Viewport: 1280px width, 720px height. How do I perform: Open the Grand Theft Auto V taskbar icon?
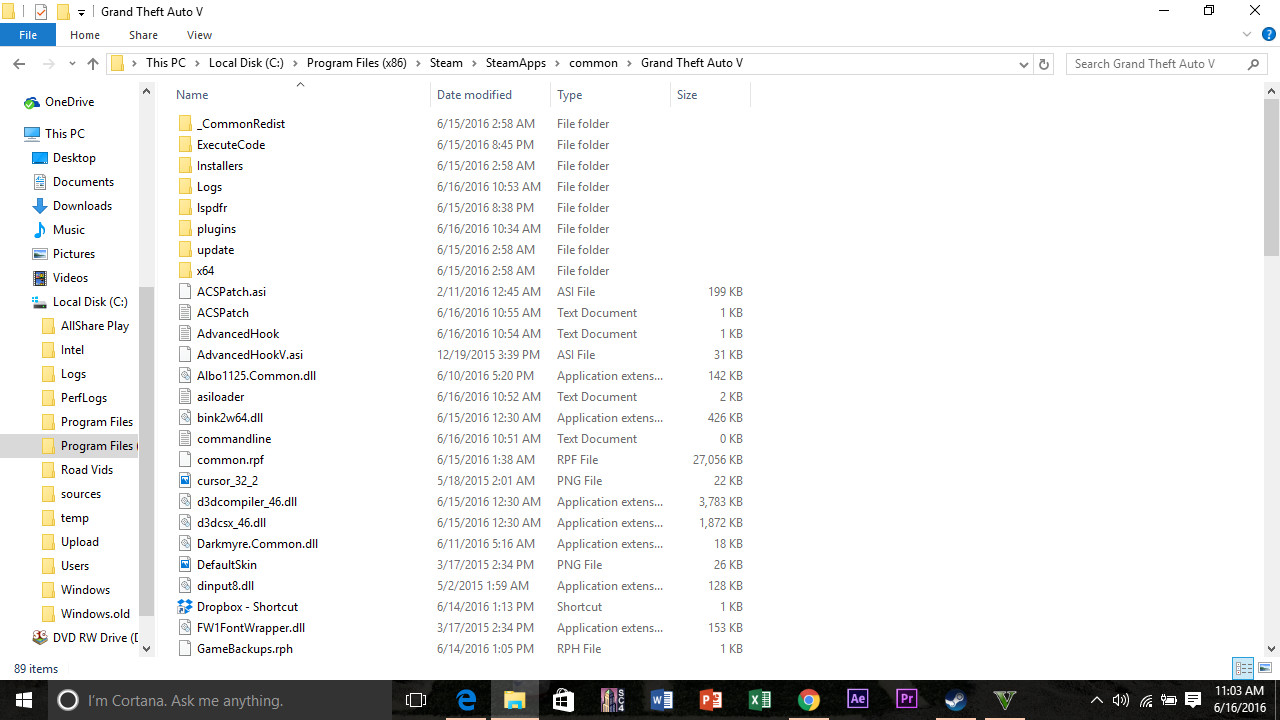pyautogui.click(x=1004, y=700)
